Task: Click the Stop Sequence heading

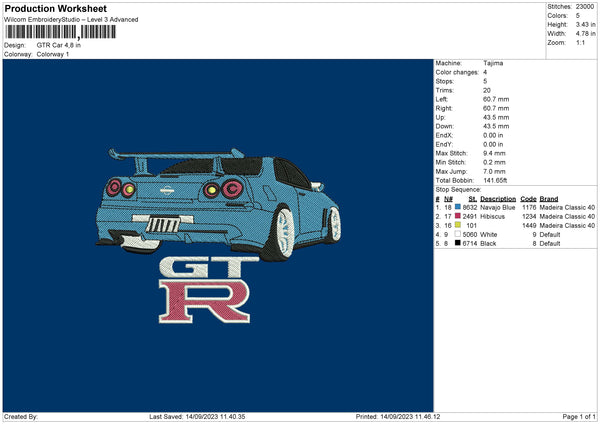Action: 458,189
